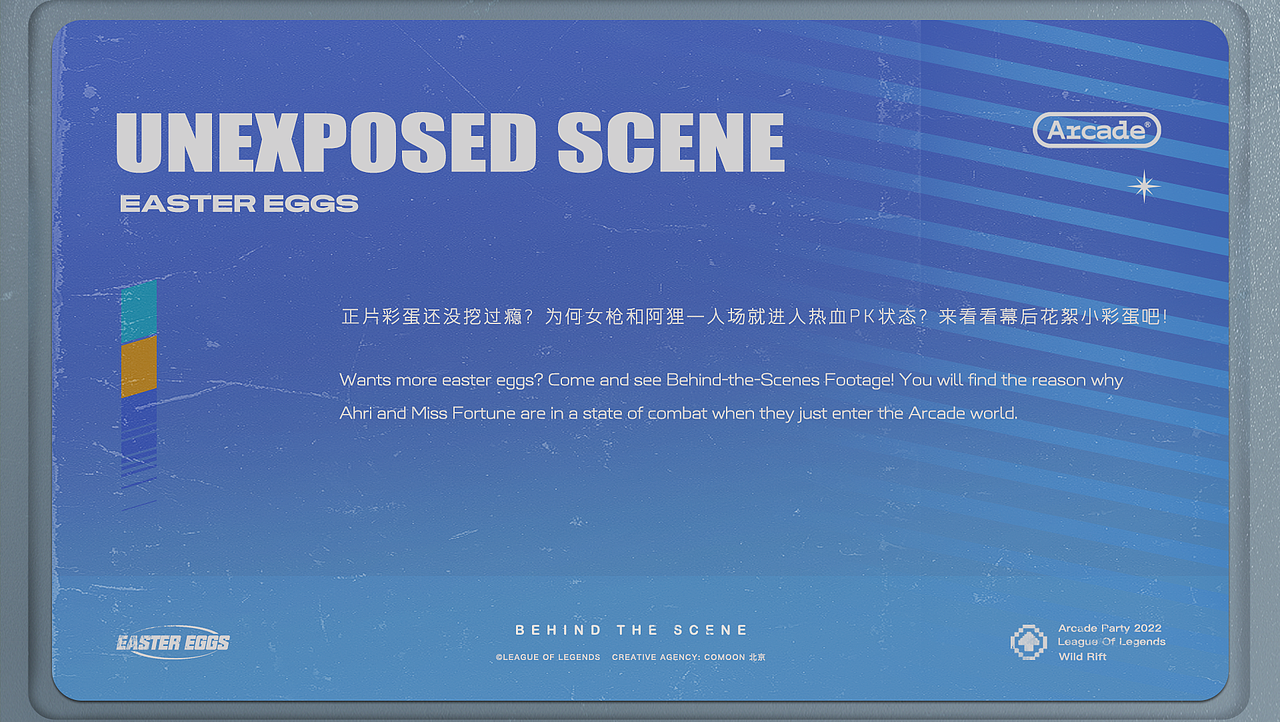Click the BEHIND THE SCENE caption
The image size is (1280, 722).
631,630
